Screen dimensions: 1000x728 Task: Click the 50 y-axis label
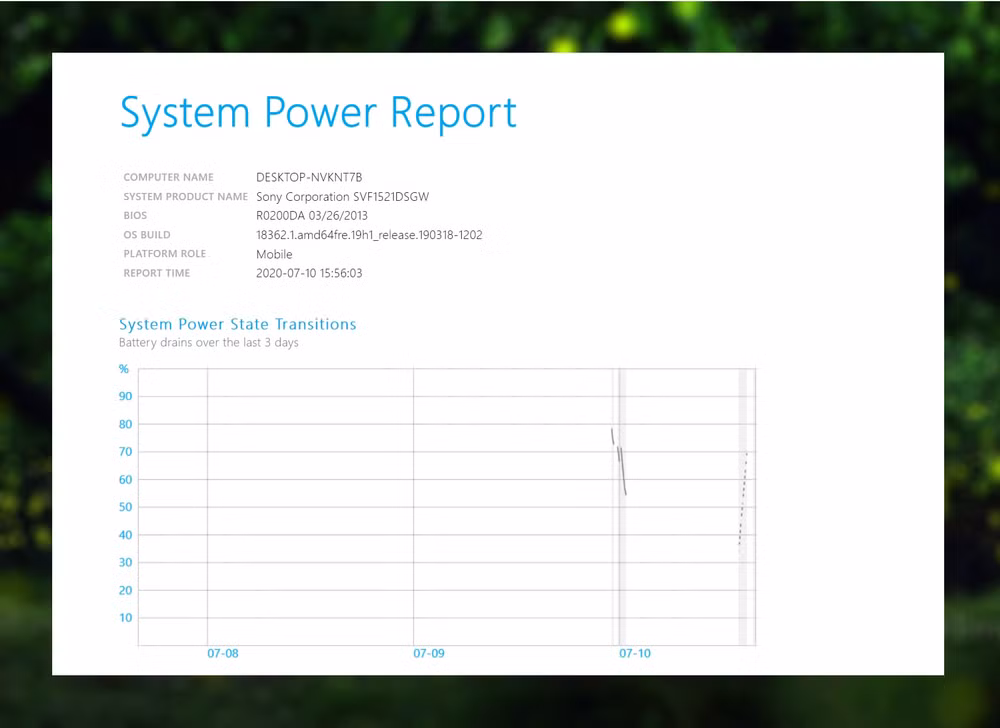[126, 507]
